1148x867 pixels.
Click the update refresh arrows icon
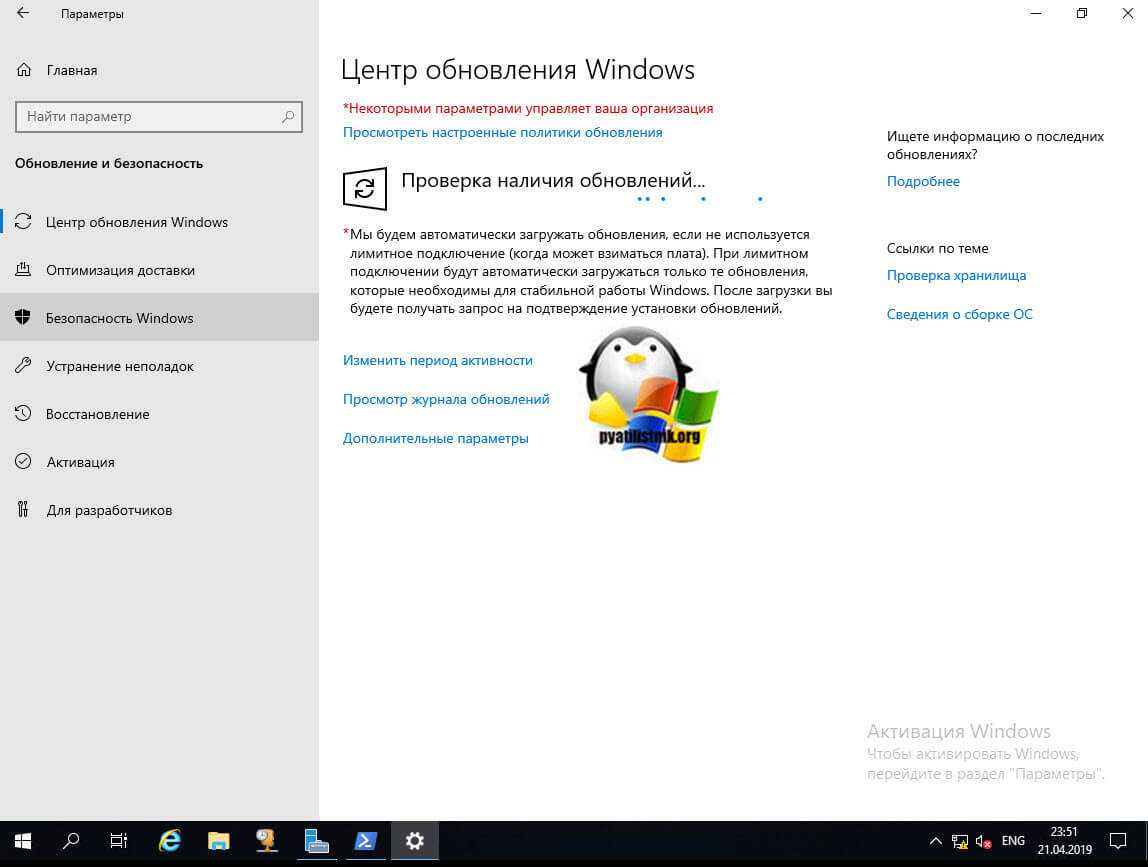click(x=364, y=188)
